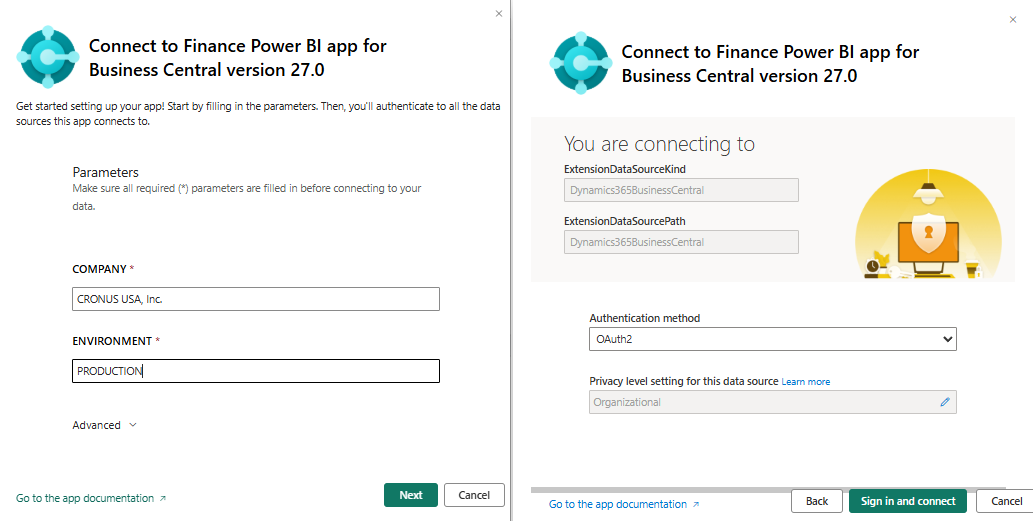1033x521 pixels.
Task: Click the security shield monitor illustration
Action: 927,228
